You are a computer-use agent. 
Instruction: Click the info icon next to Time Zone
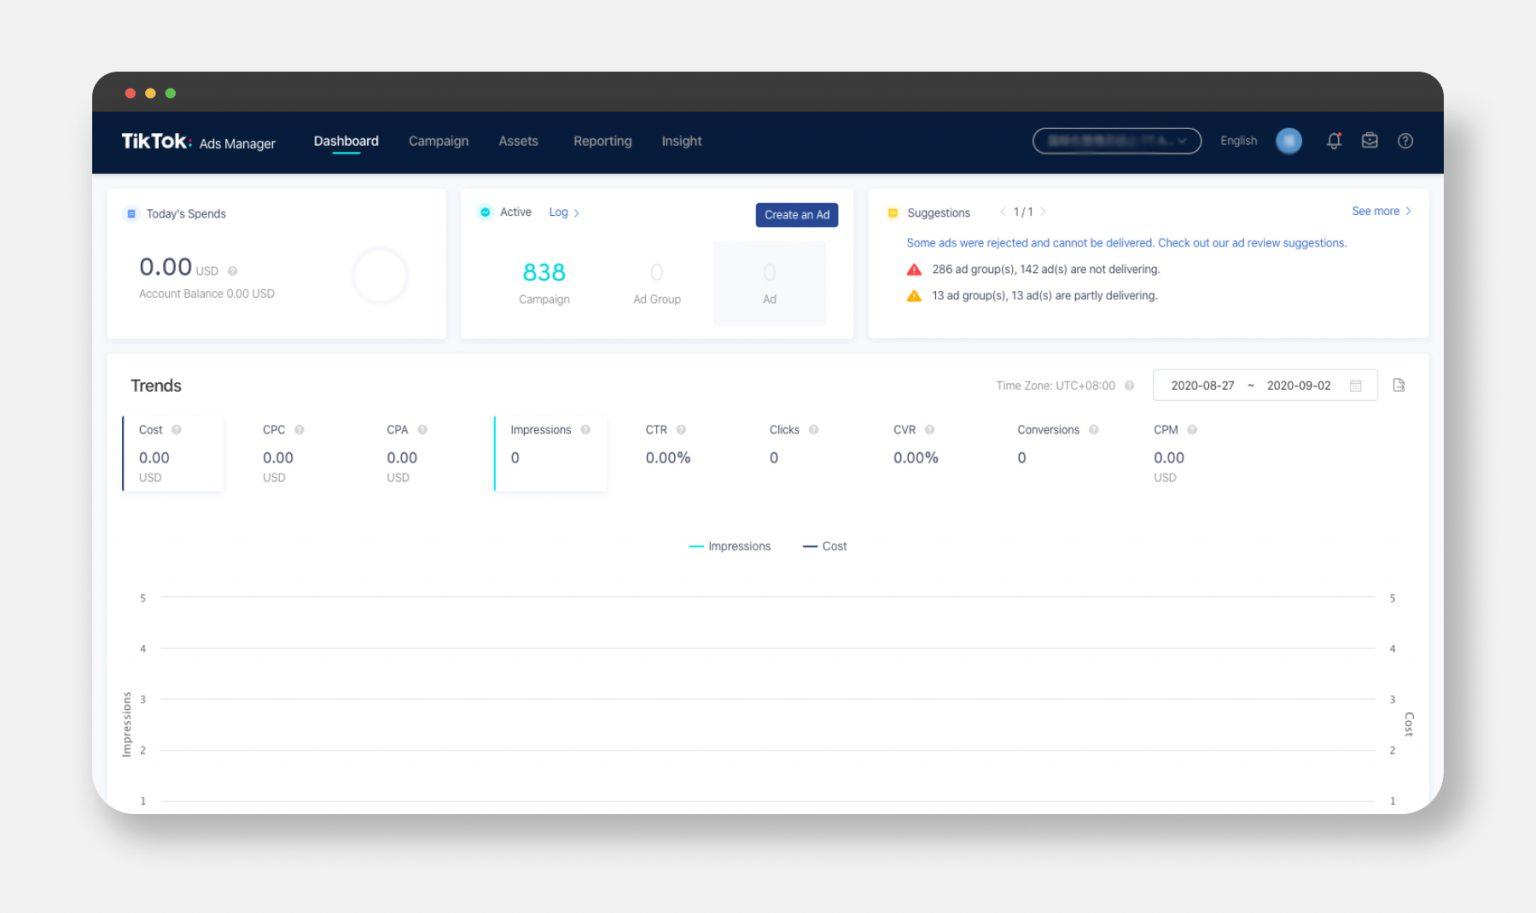tap(1129, 386)
